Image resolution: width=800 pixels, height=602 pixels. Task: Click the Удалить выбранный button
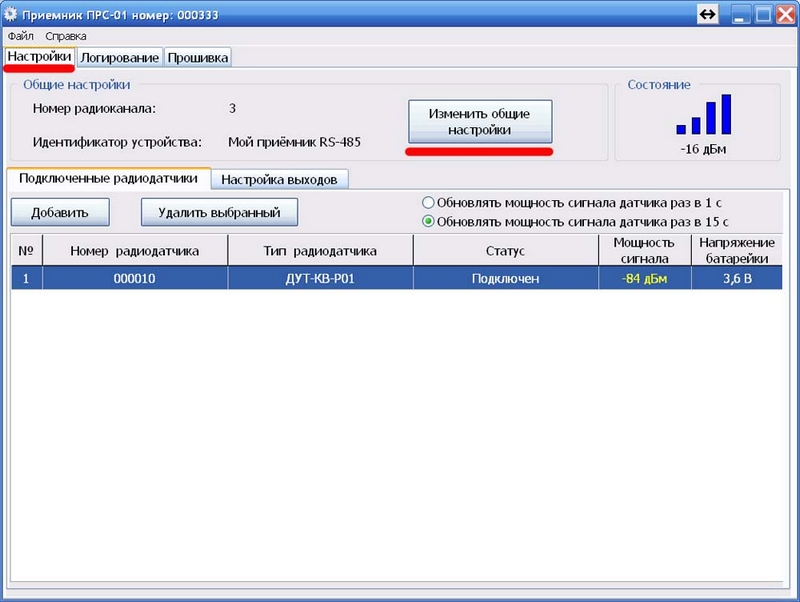point(219,212)
